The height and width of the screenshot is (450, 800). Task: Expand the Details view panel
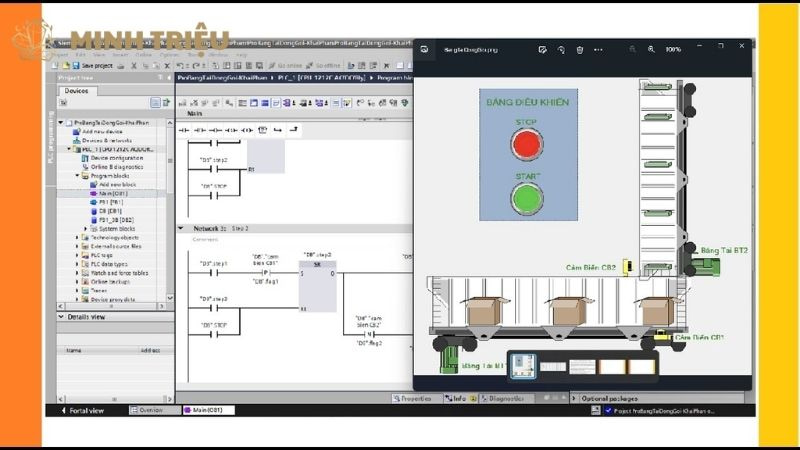tap(61, 317)
